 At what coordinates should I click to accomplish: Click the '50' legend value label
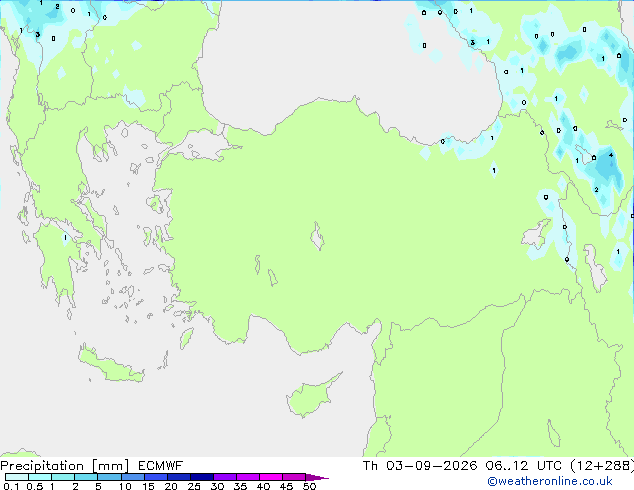click(x=309, y=486)
